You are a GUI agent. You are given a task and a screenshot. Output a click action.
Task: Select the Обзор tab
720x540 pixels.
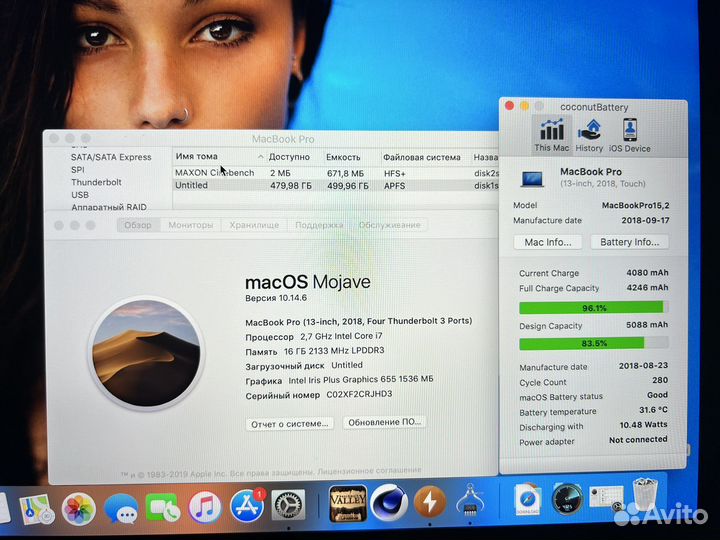coord(138,225)
